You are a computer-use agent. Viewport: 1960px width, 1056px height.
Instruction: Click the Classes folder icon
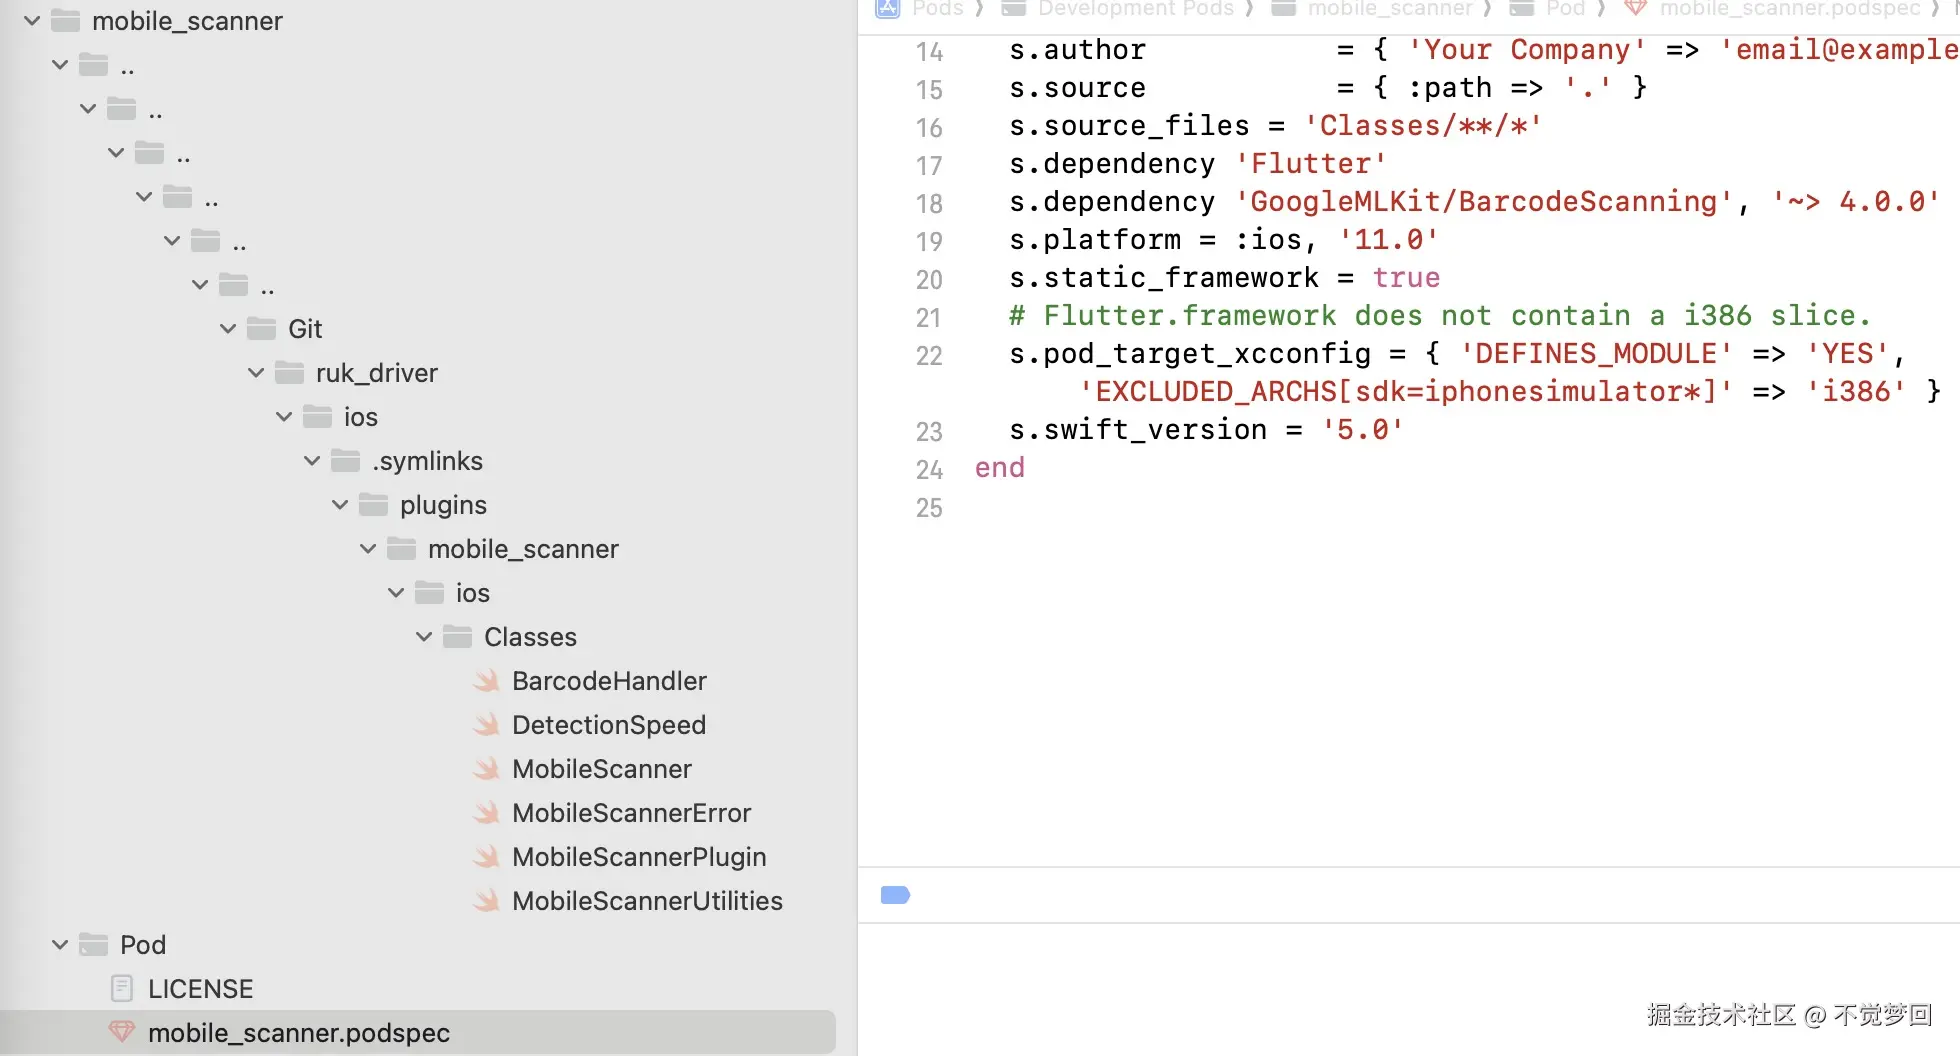click(x=458, y=636)
